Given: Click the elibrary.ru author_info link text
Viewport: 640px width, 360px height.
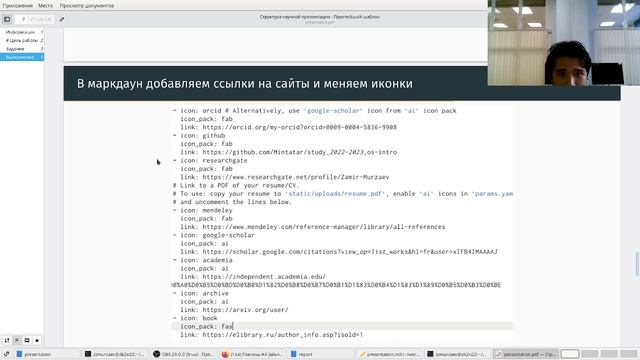Looking at the screenshot, I should point(282,335).
